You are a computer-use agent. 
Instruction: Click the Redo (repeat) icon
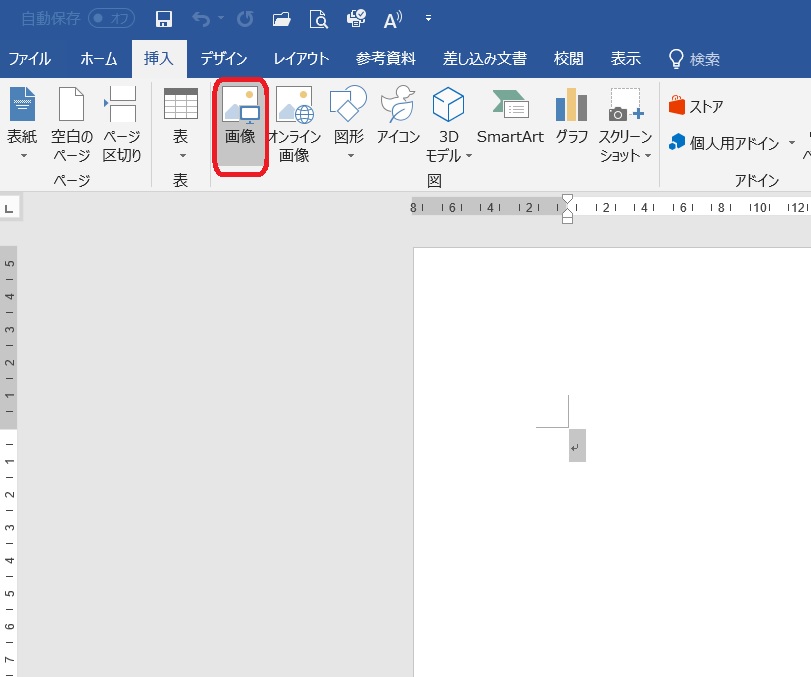click(x=245, y=19)
